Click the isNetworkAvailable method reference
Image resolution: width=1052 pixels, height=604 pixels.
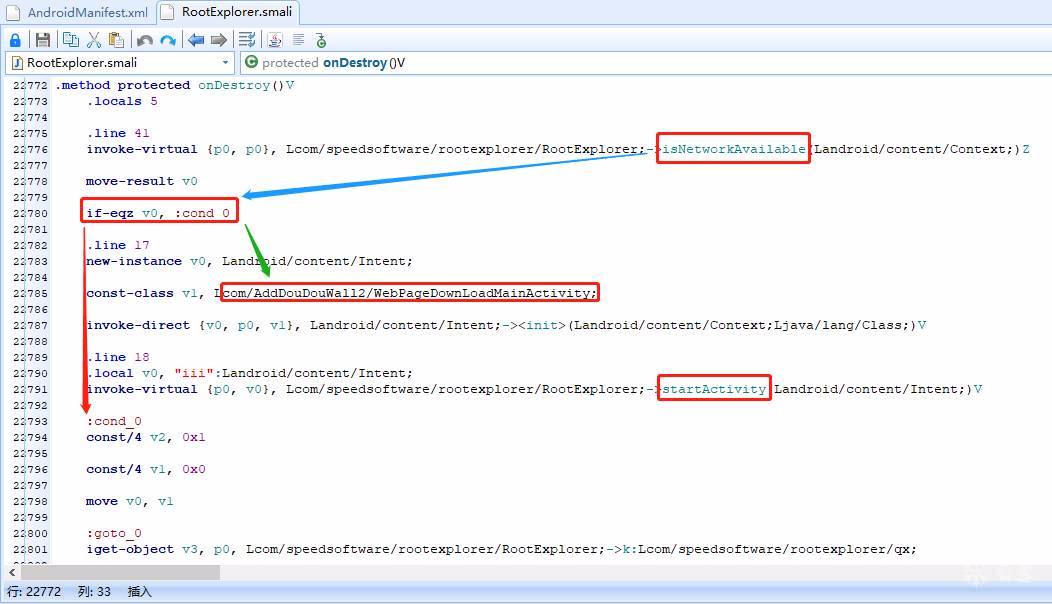[733, 149]
